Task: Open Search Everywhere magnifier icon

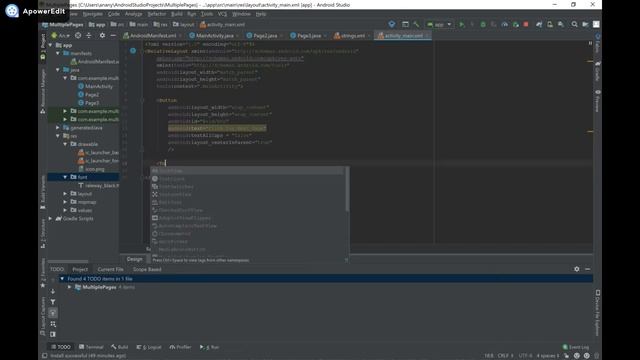Action: (574, 24)
